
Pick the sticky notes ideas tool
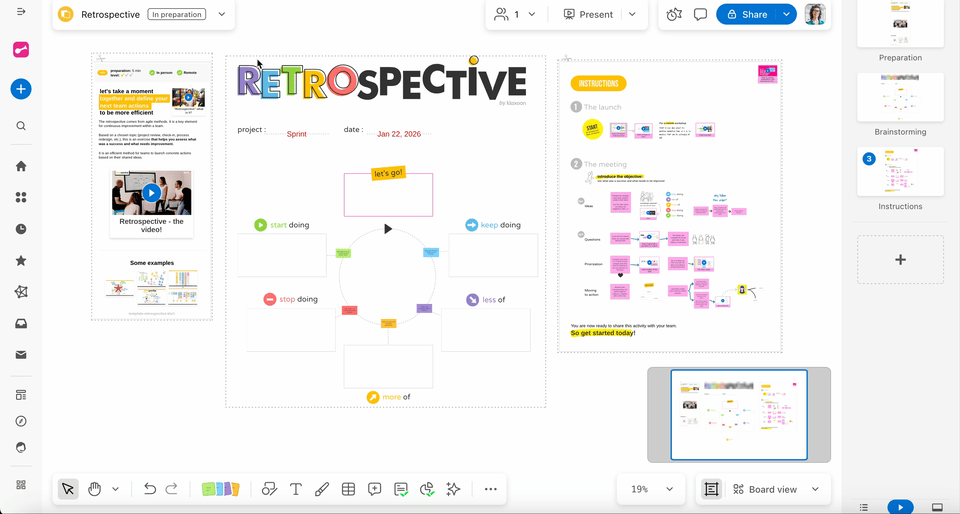tap(220, 489)
